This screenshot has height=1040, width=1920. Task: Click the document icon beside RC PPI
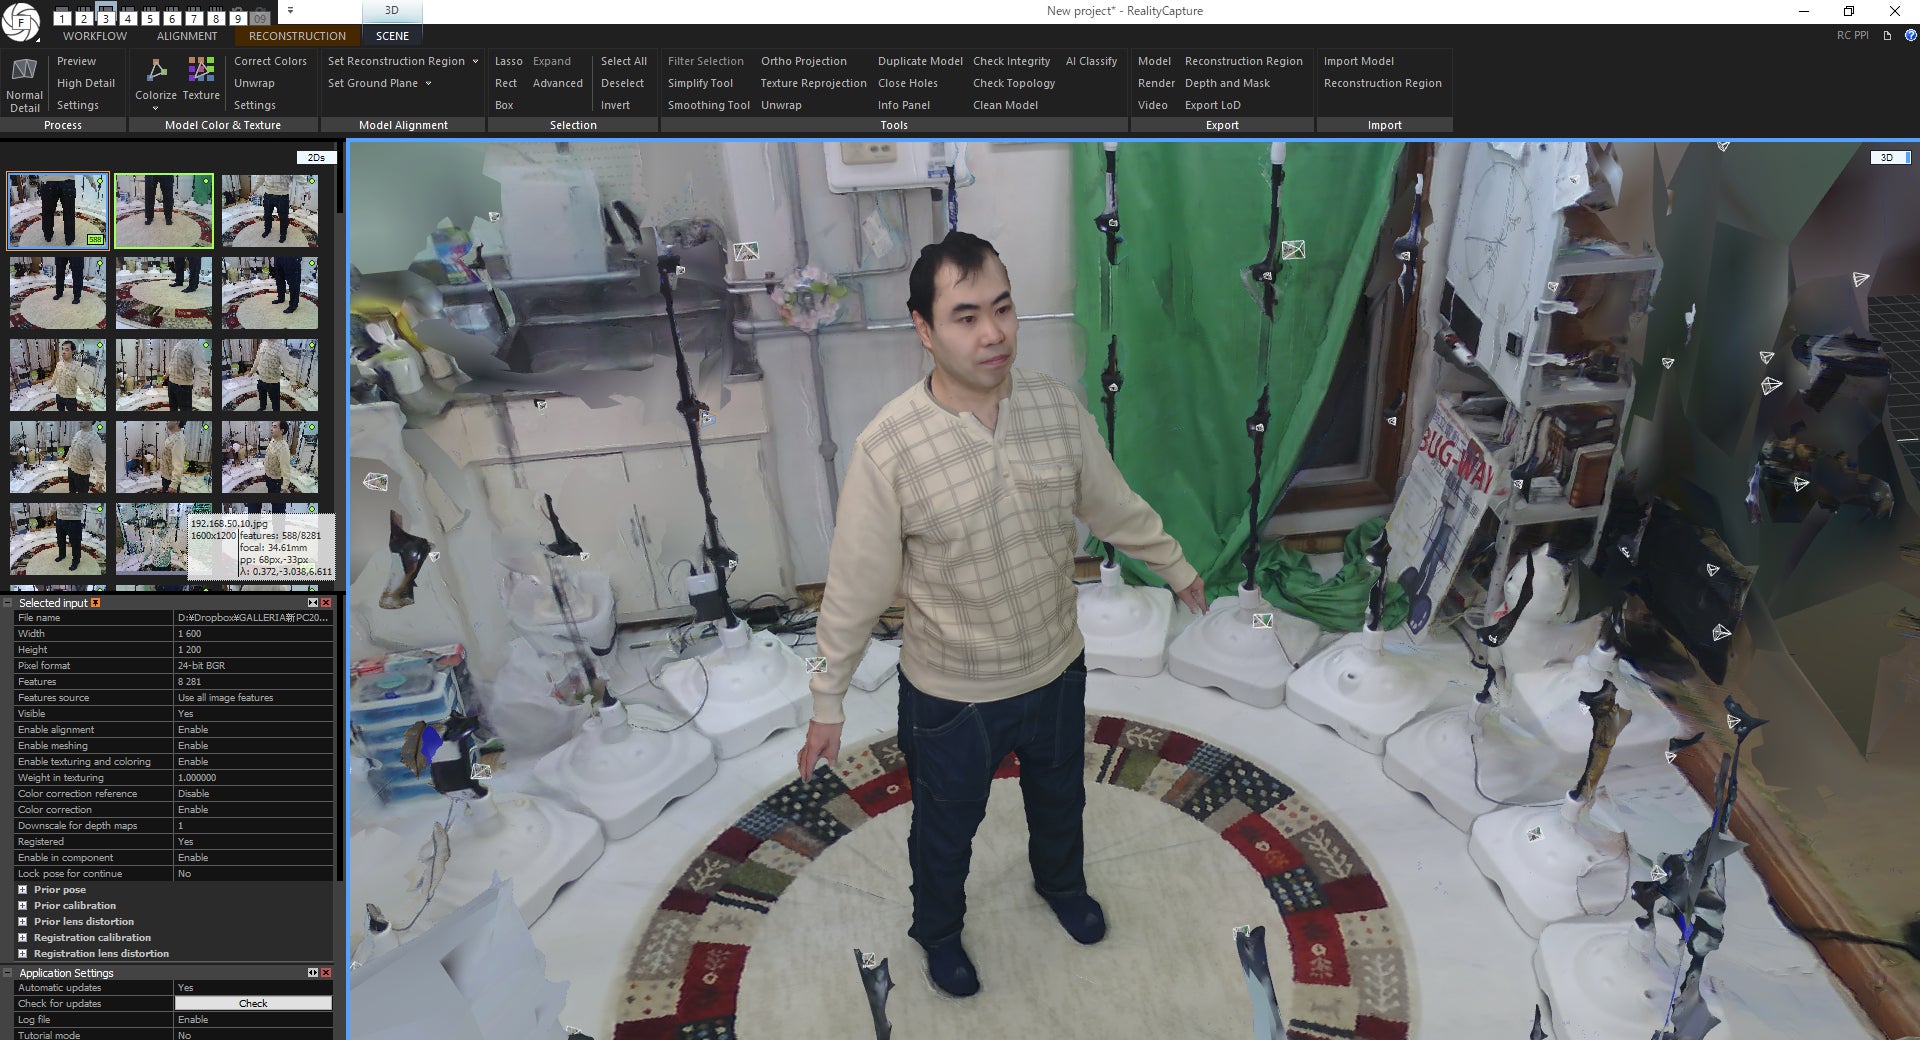tap(1887, 35)
